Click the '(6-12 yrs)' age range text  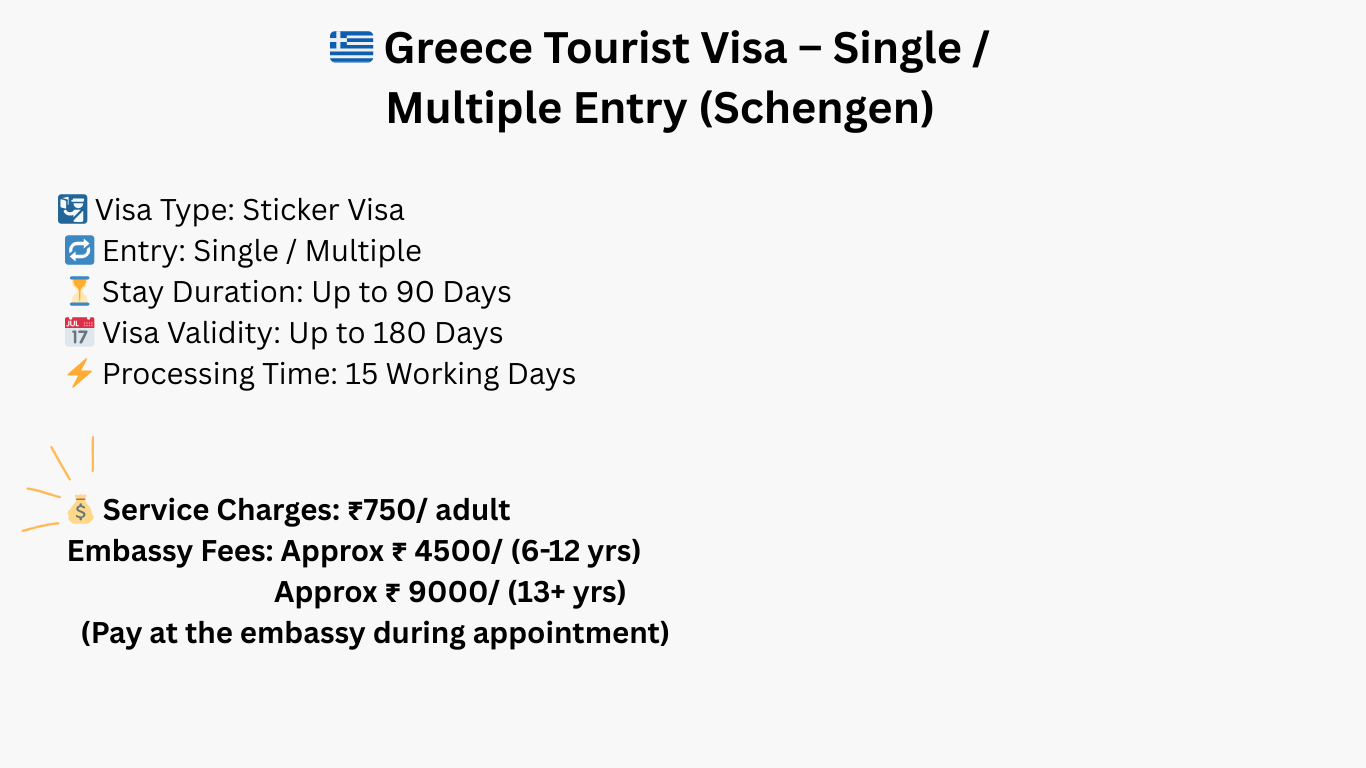pyautogui.click(x=588, y=551)
